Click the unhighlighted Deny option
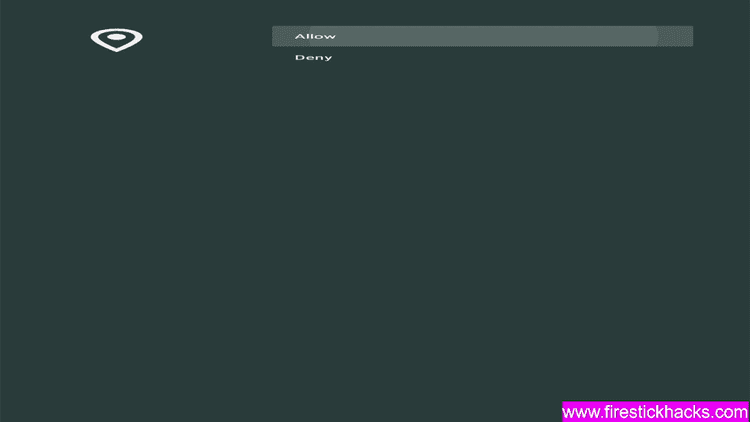 [482, 57]
